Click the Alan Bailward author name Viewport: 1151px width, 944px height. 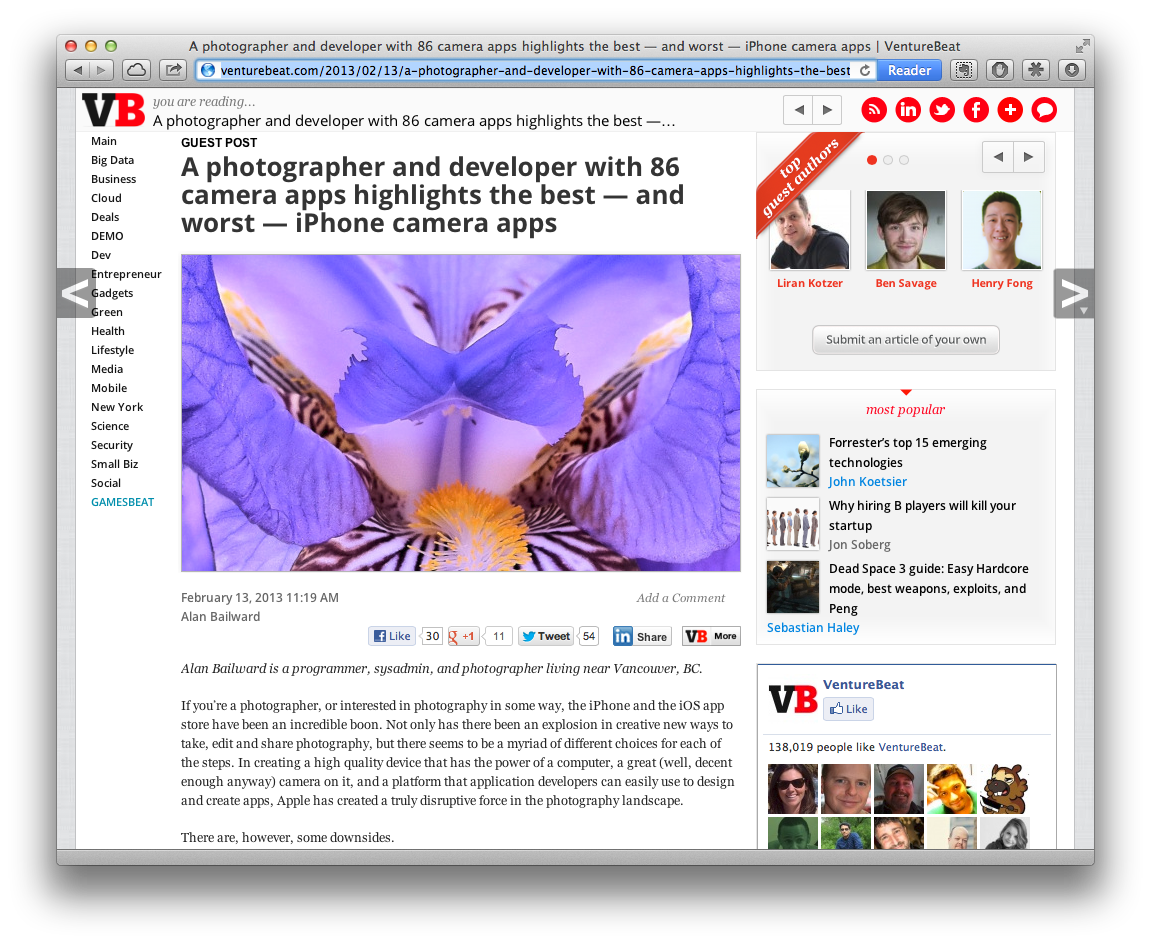point(220,617)
